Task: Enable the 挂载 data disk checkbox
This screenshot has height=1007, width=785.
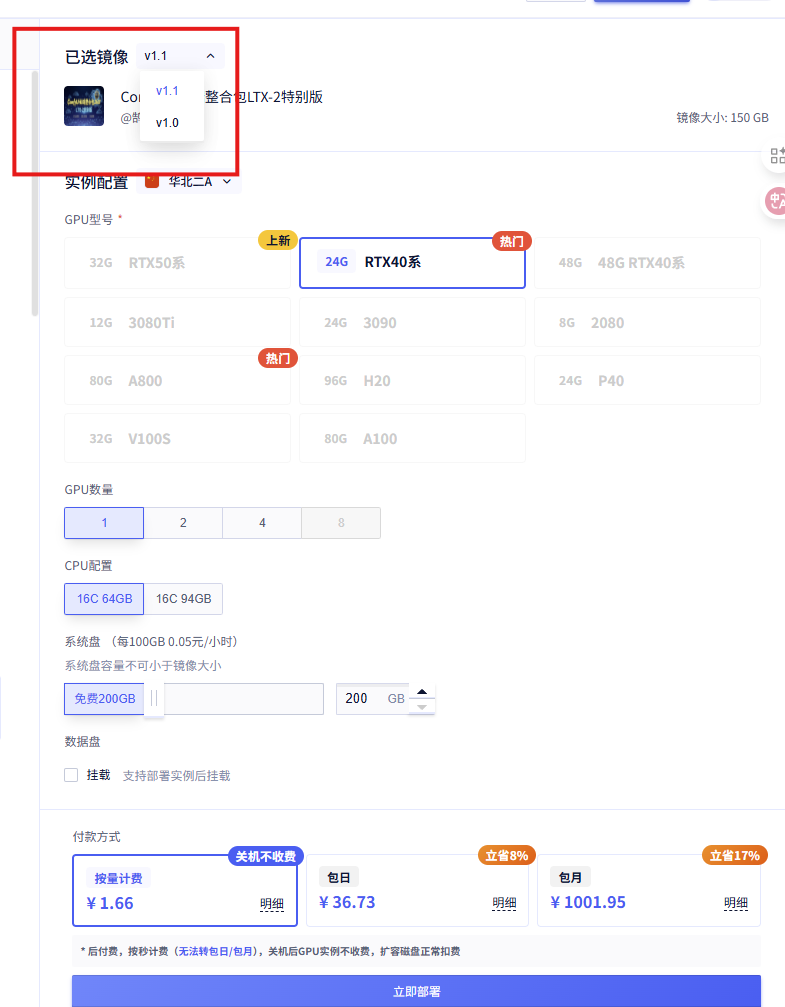Action: [x=71, y=775]
